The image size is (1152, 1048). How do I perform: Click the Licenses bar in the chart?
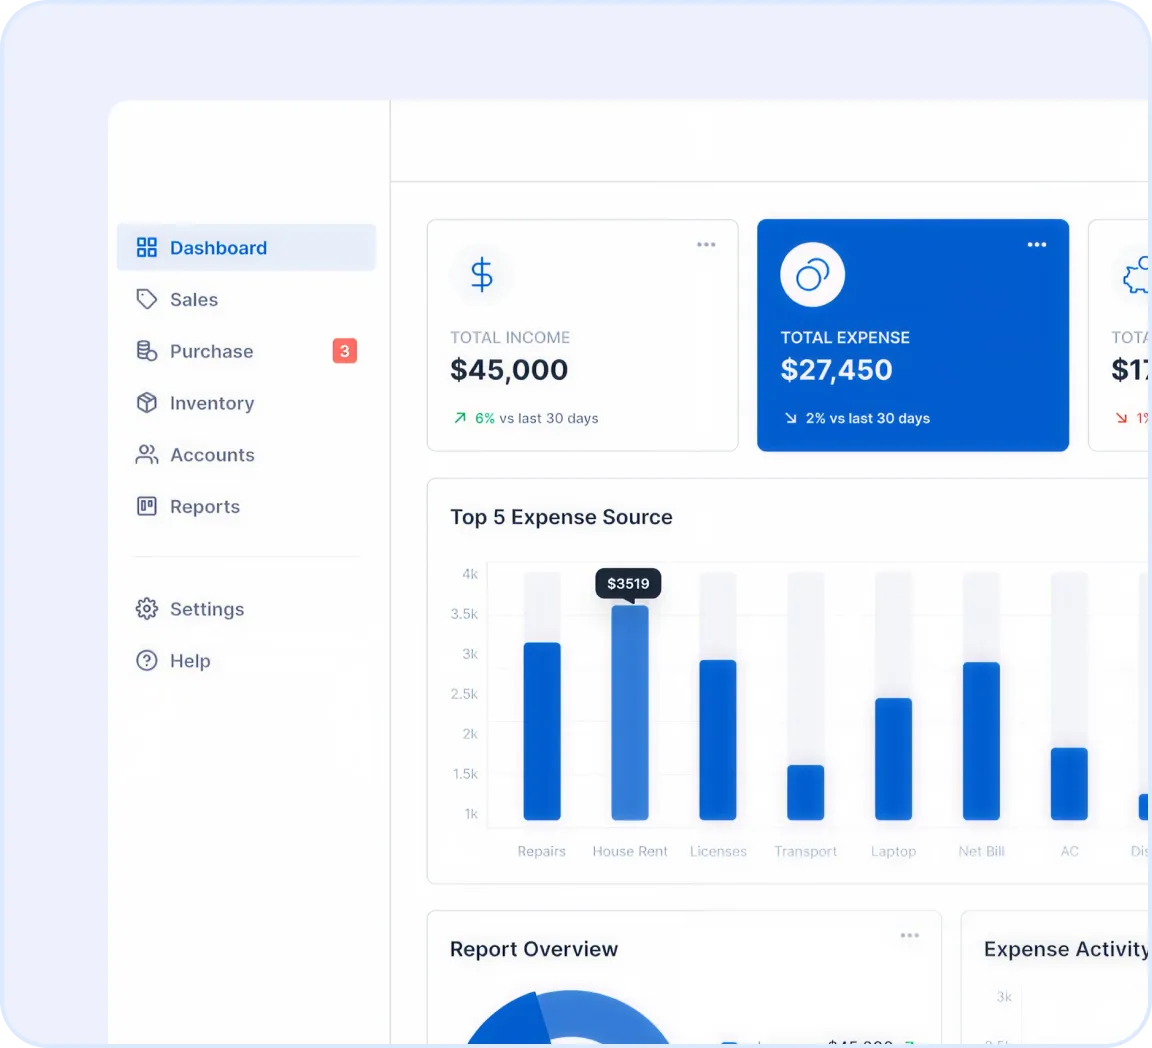pyautogui.click(x=718, y=739)
